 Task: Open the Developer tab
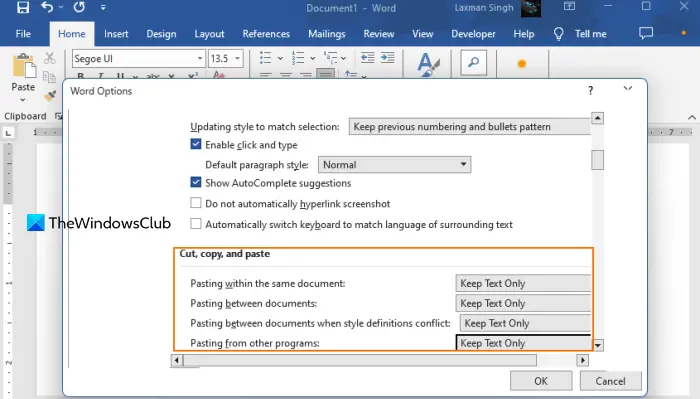(473, 34)
